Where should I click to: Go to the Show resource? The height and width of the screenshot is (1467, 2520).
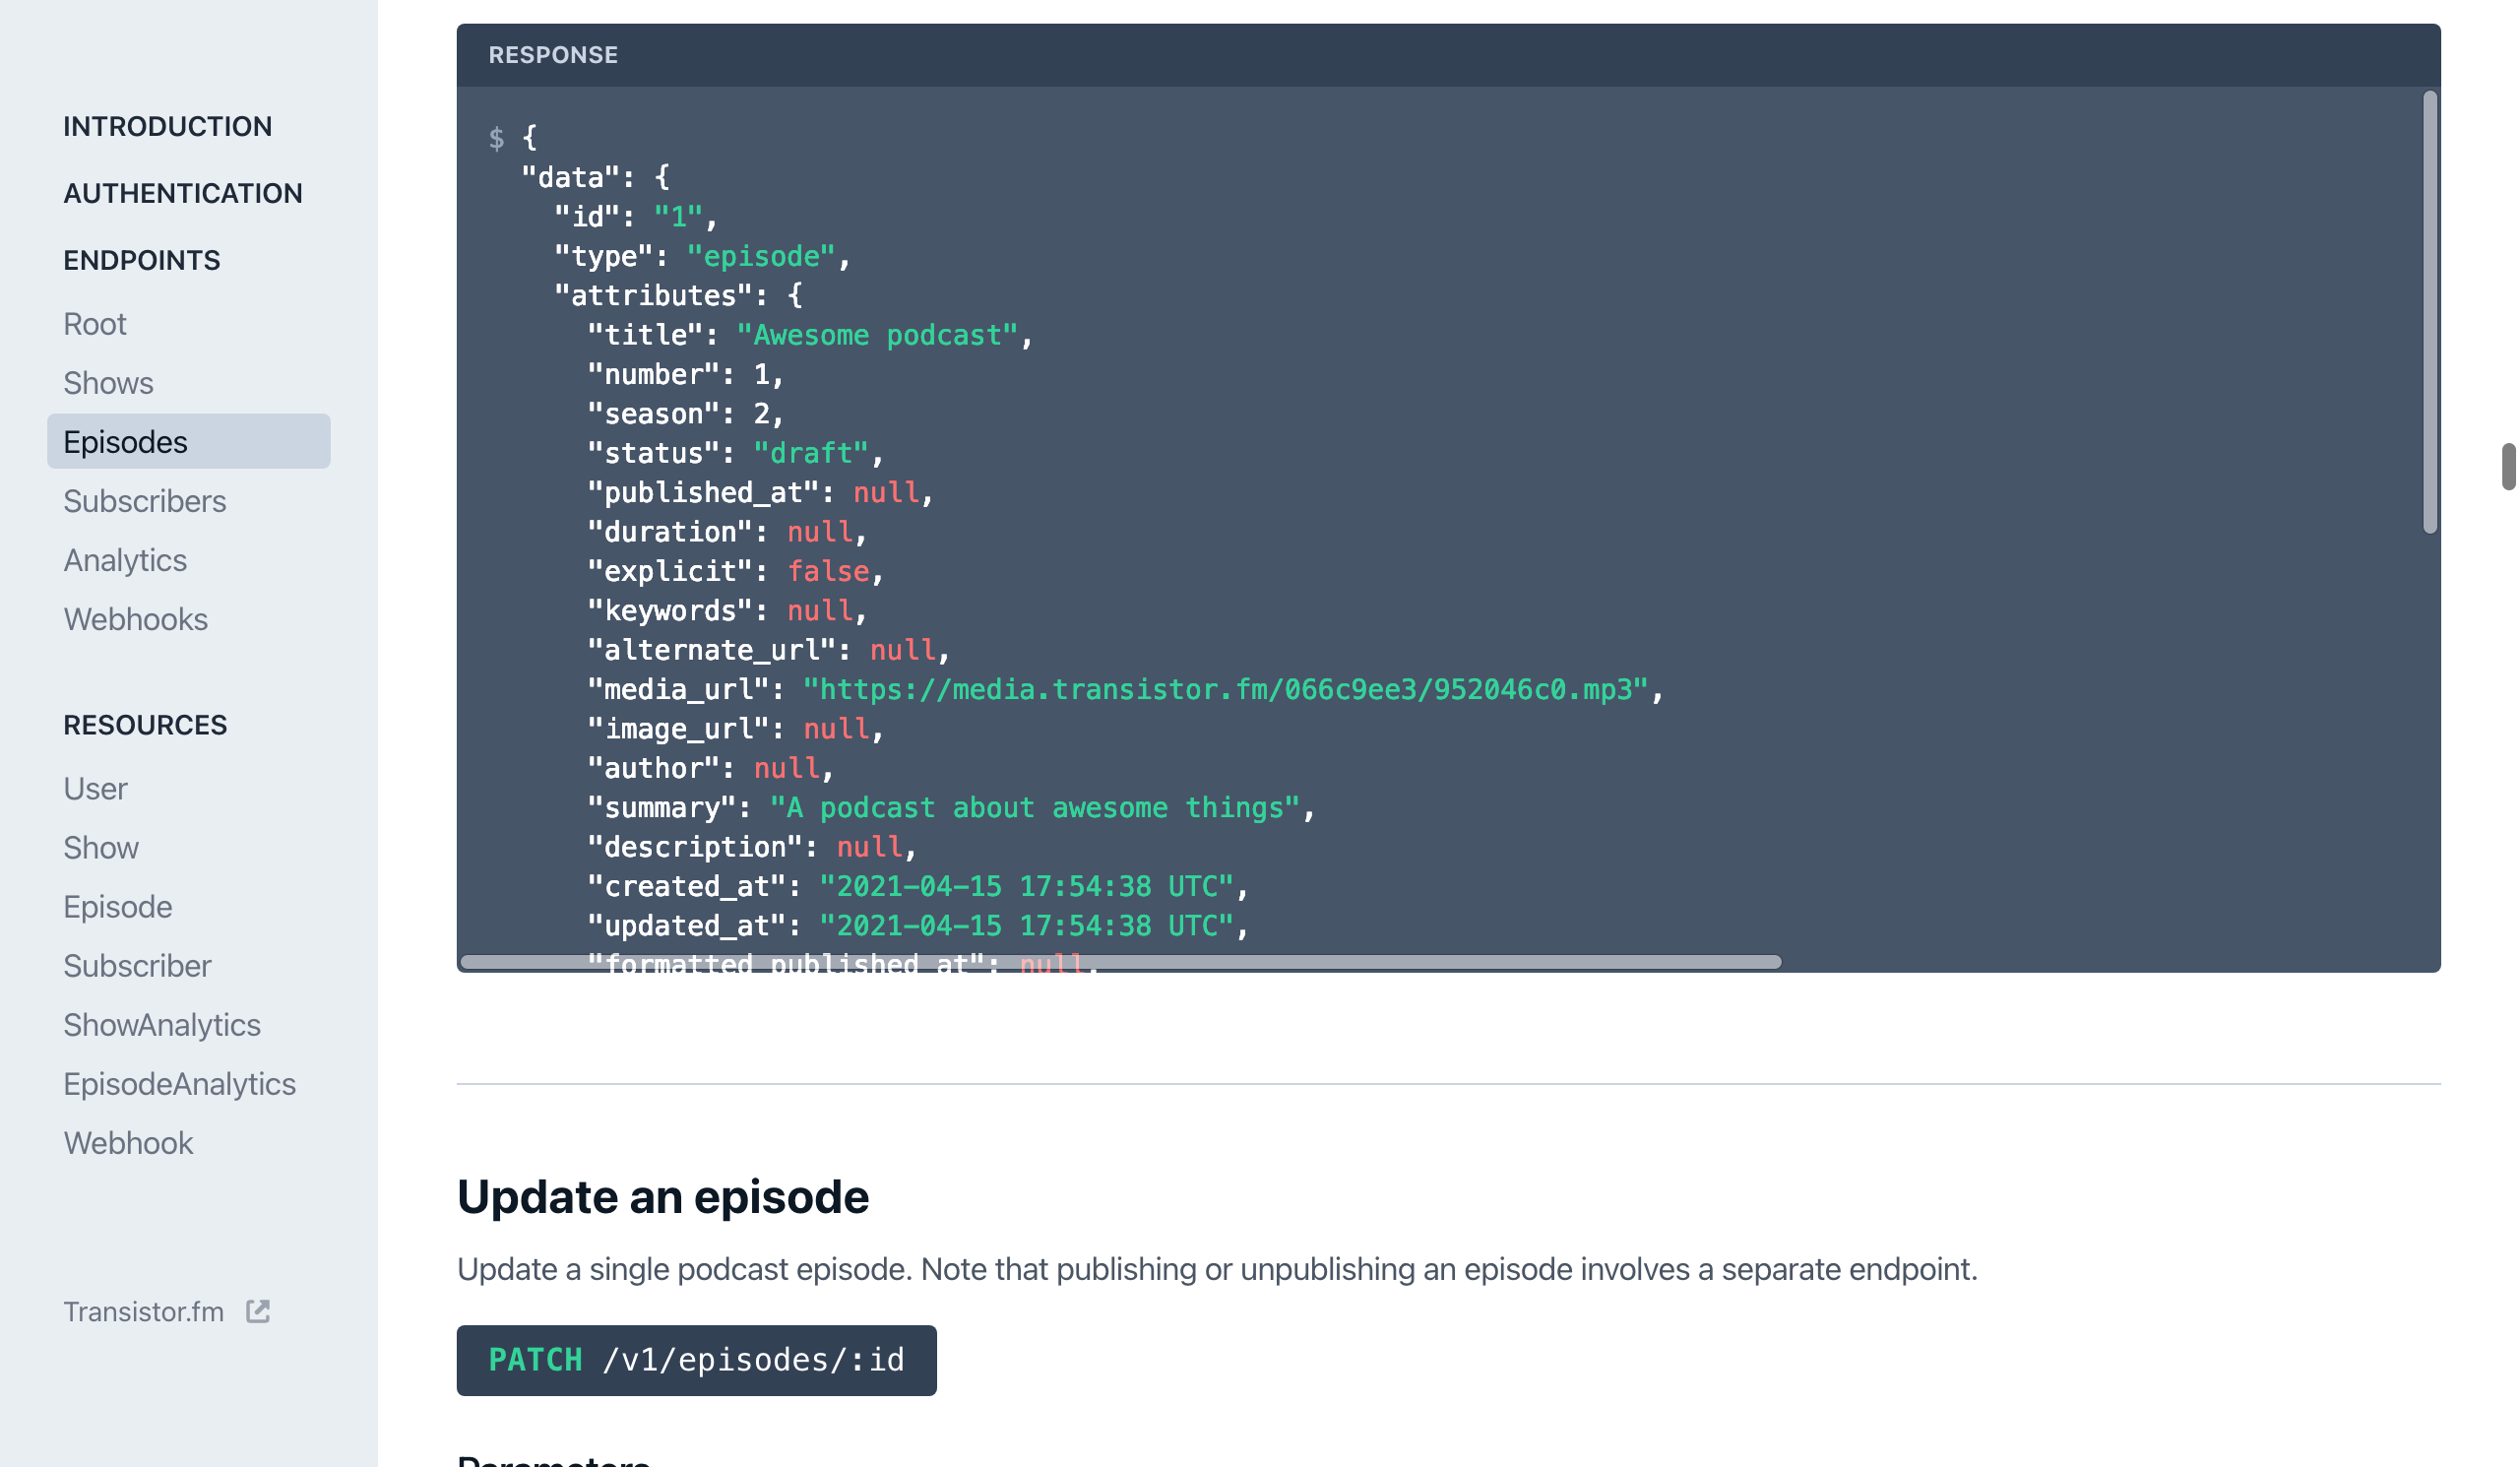pyautogui.click(x=101, y=848)
